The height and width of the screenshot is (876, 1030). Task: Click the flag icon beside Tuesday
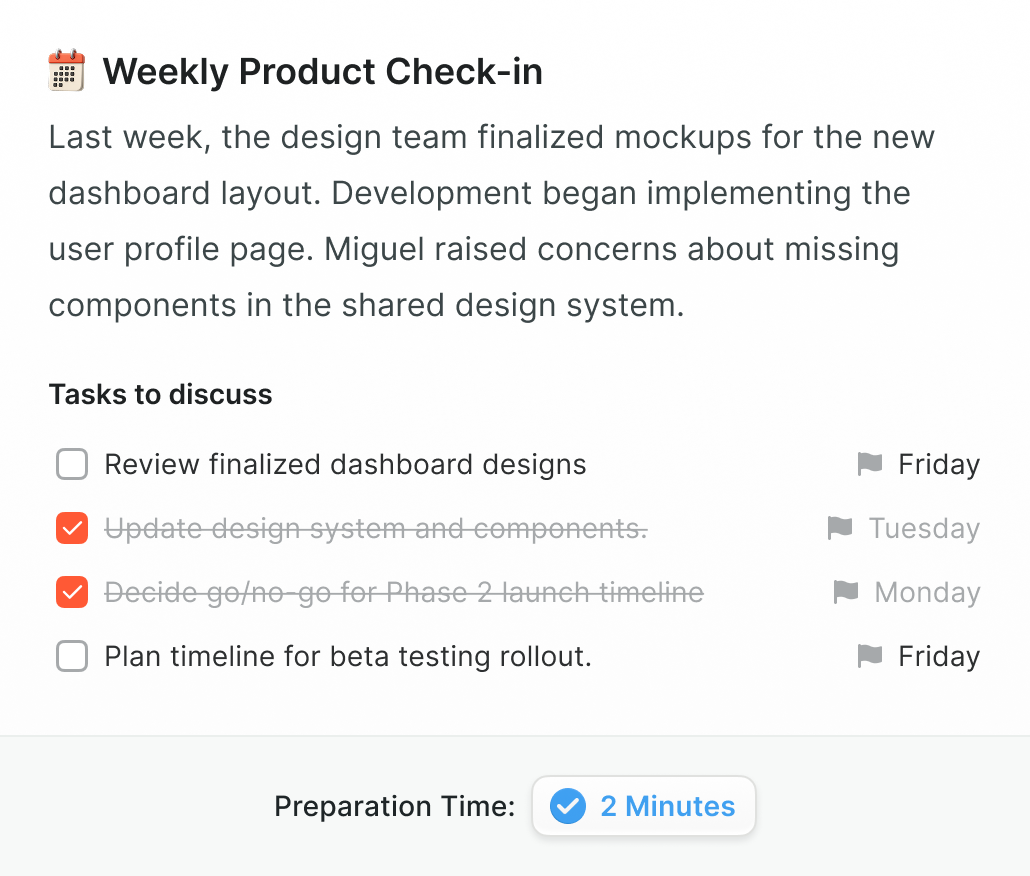[x=840, y=528]
